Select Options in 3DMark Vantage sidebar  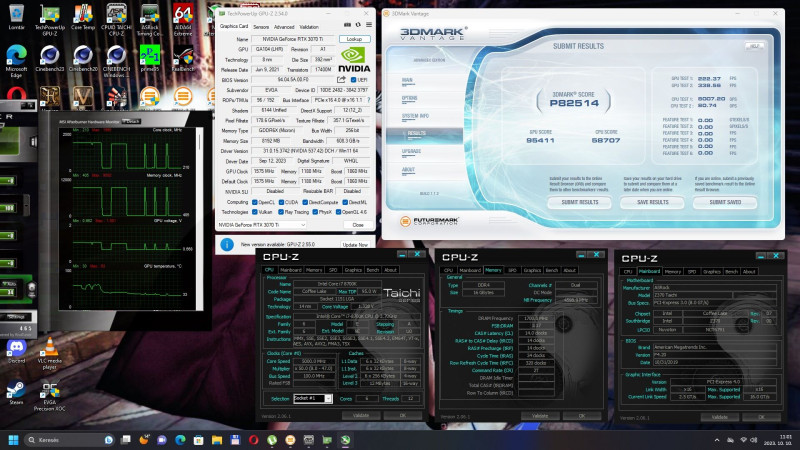tap(409, 98)
